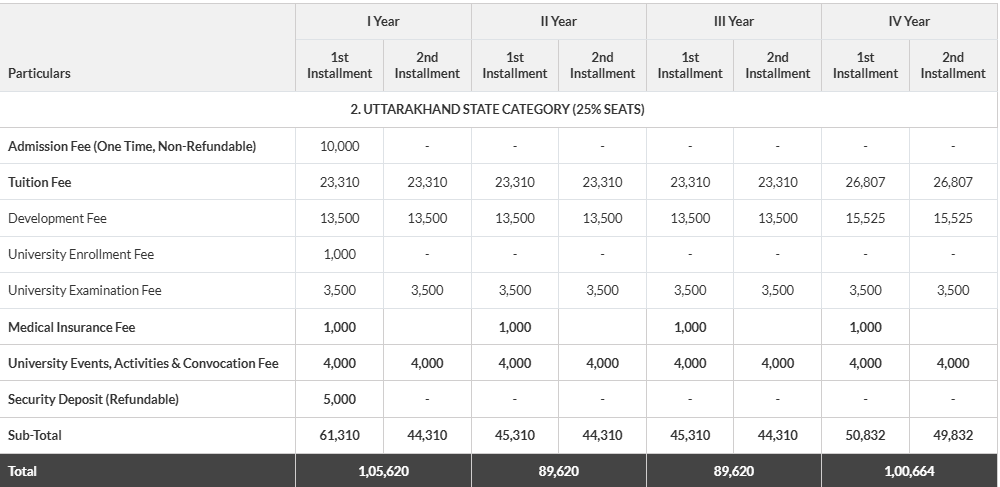Select the II Year column header
Image resolution: width=1000 pixels, height=487 pixels.
(x=558, y=21)
